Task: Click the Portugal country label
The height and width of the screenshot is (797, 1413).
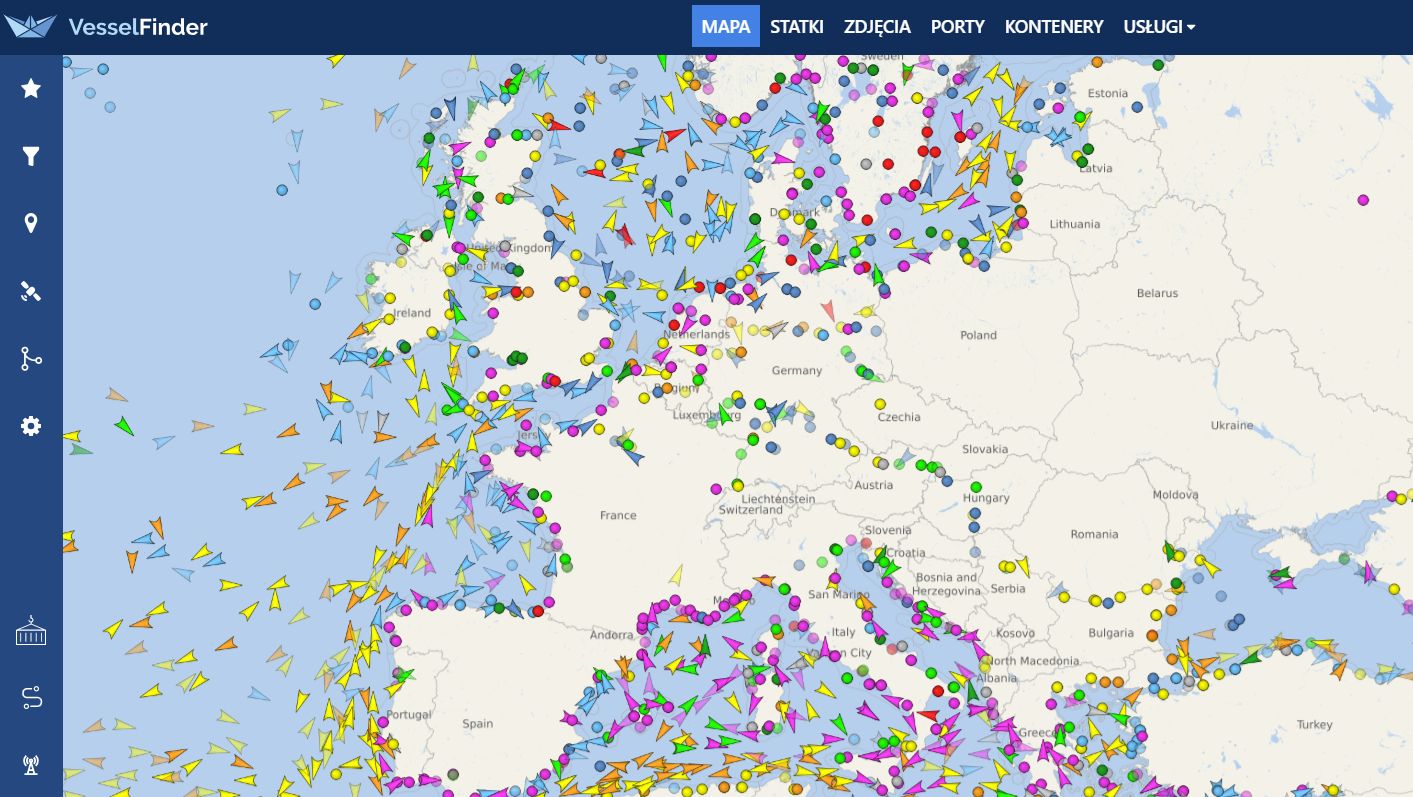Action: (x=409, y=715)
